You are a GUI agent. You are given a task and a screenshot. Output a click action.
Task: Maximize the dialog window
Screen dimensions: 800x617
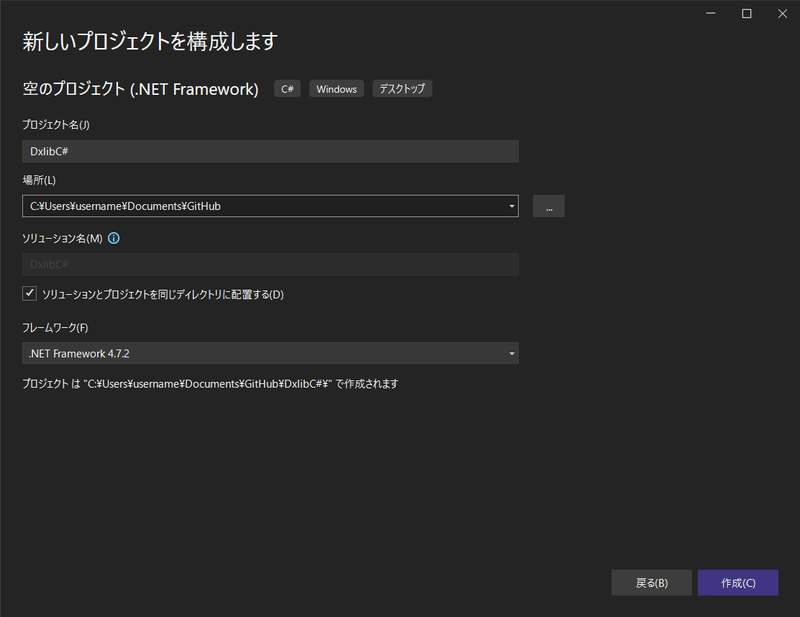746,14
